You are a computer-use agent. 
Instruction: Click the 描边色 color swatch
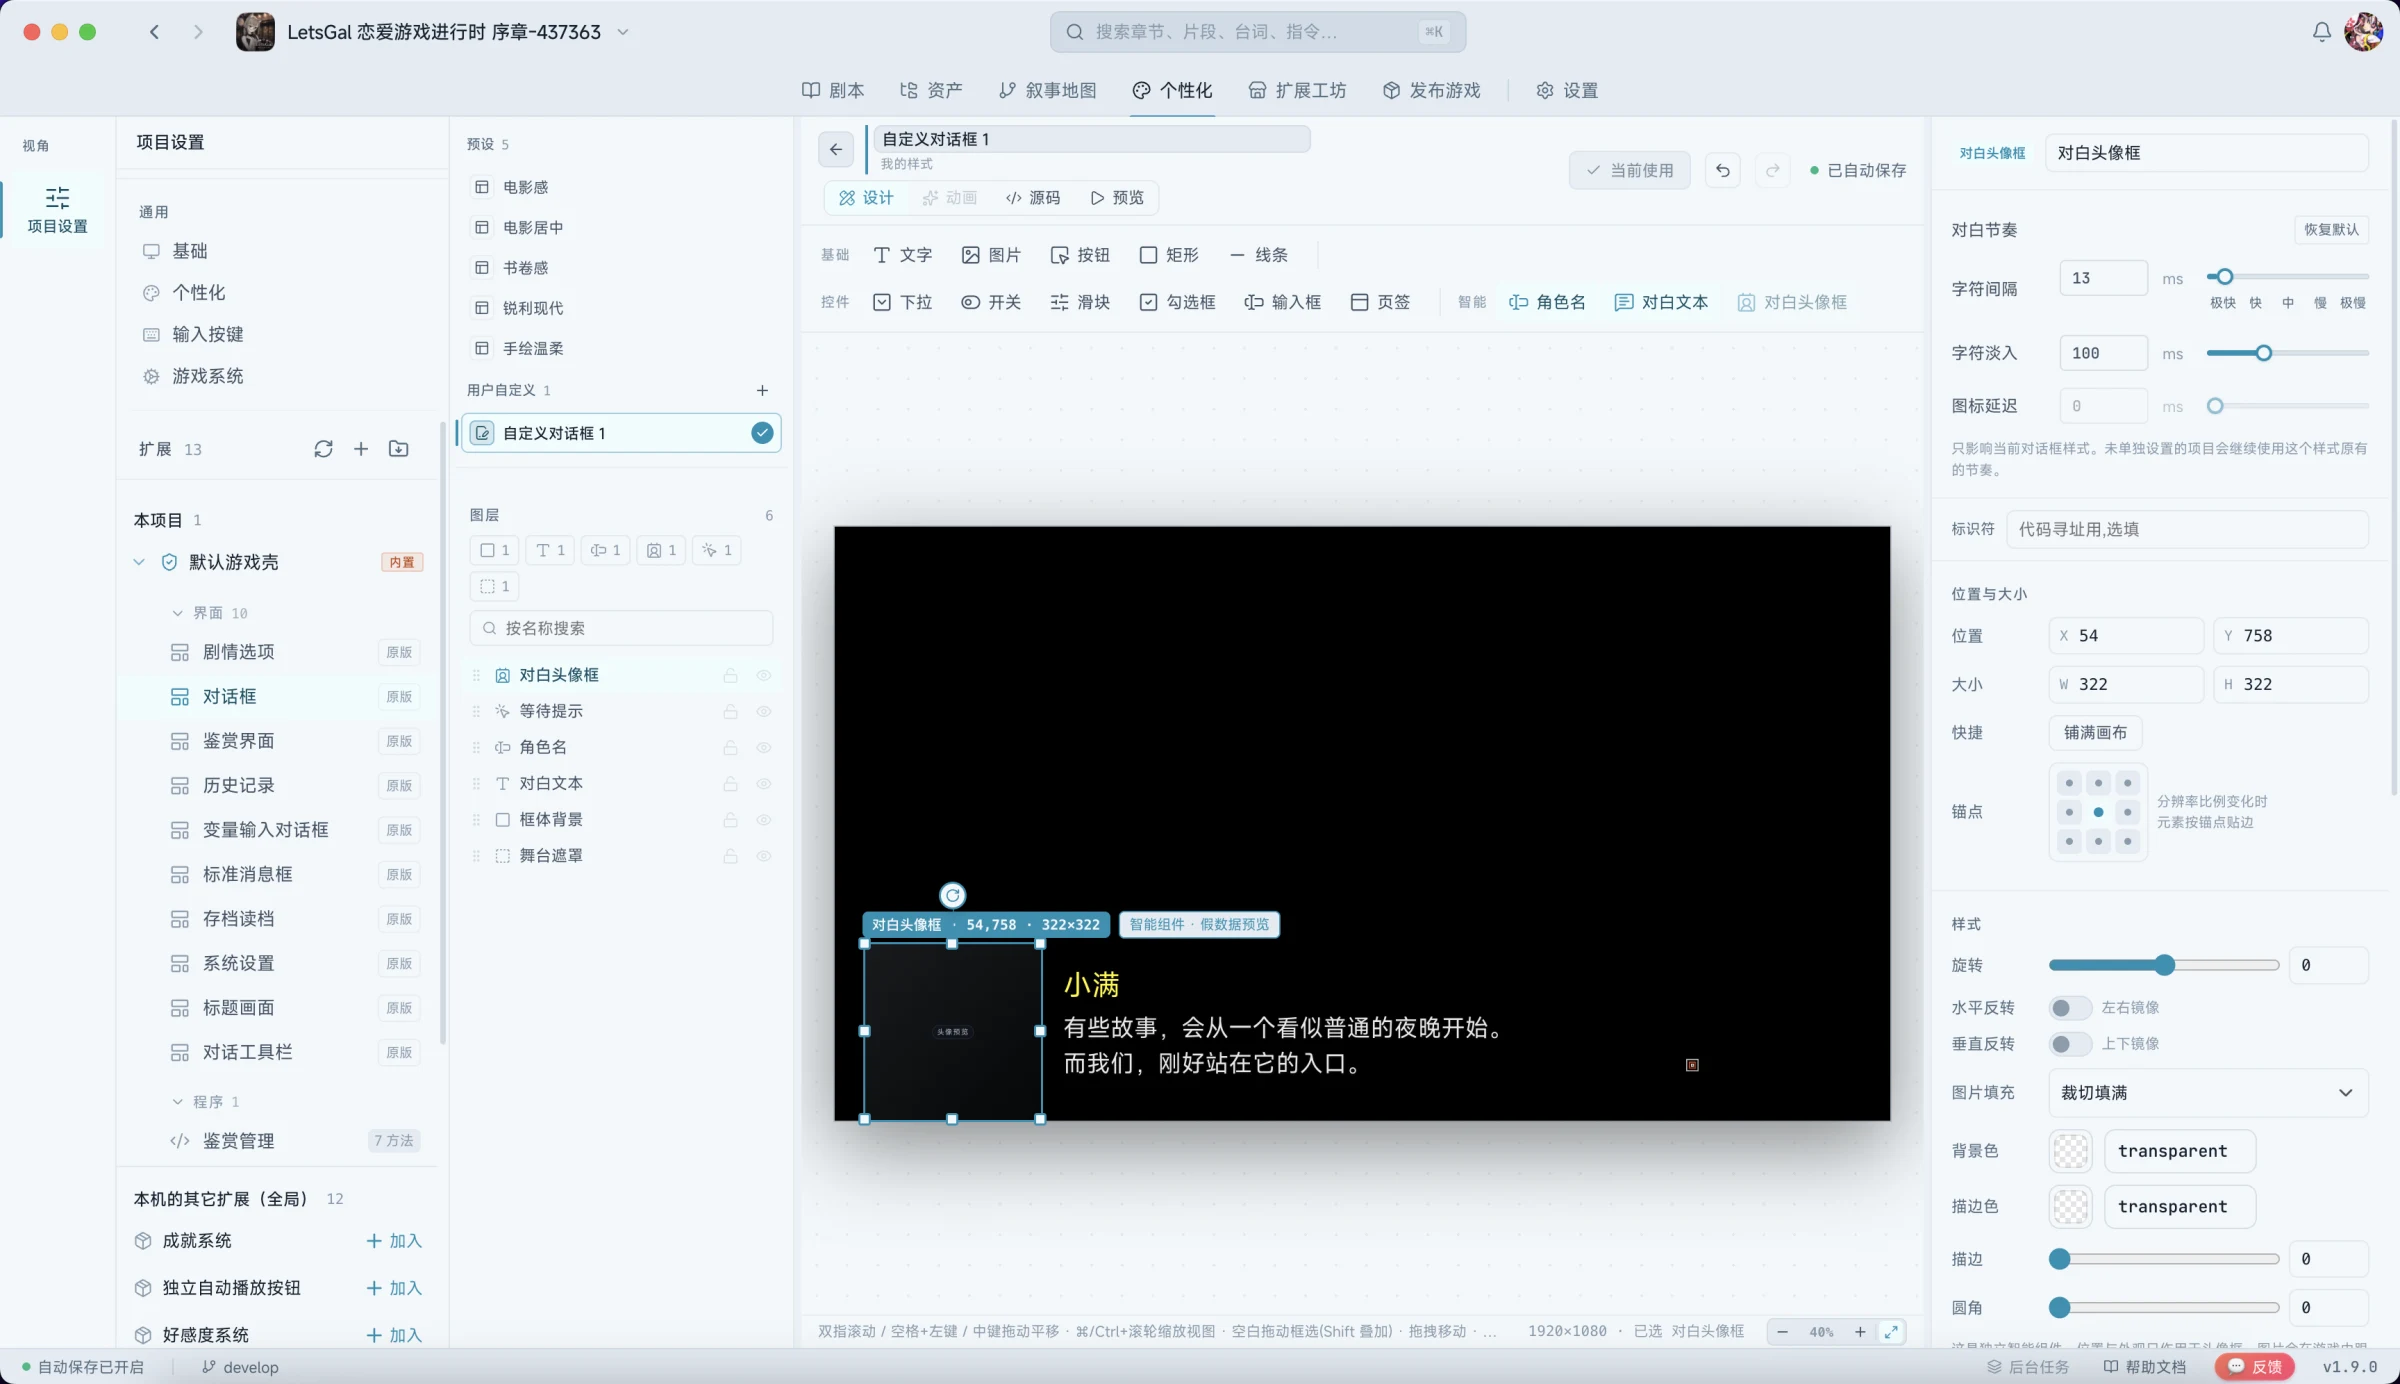(x=2070, y=1206)
